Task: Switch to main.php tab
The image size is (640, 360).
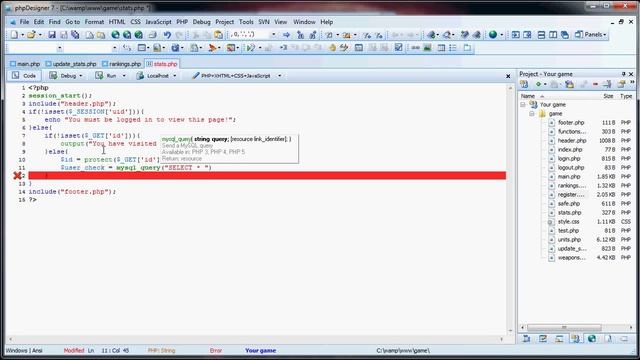Action: click(25, 64)
